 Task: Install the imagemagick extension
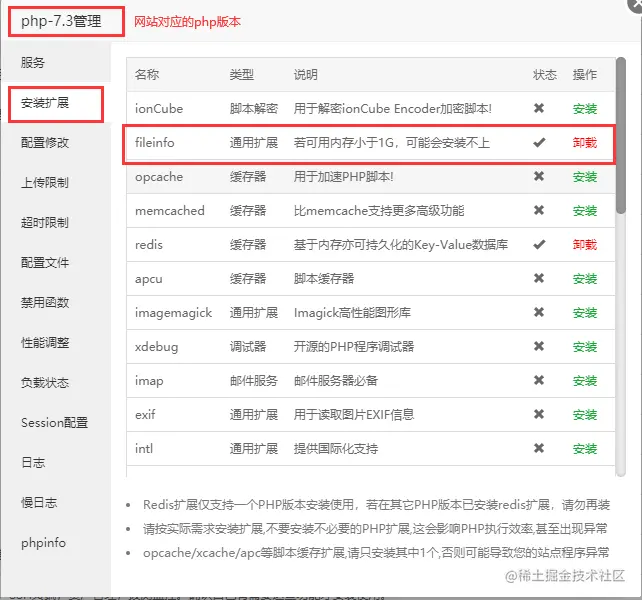coord(585,313)
